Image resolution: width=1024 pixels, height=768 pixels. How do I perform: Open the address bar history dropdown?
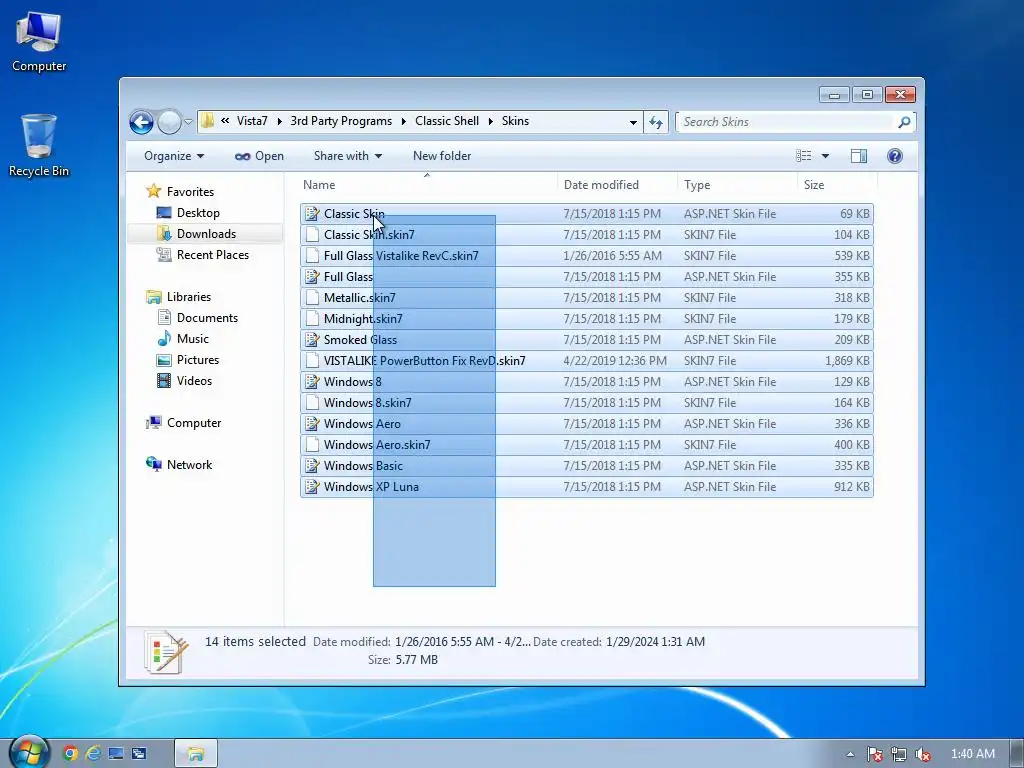(x=633, y=122)
